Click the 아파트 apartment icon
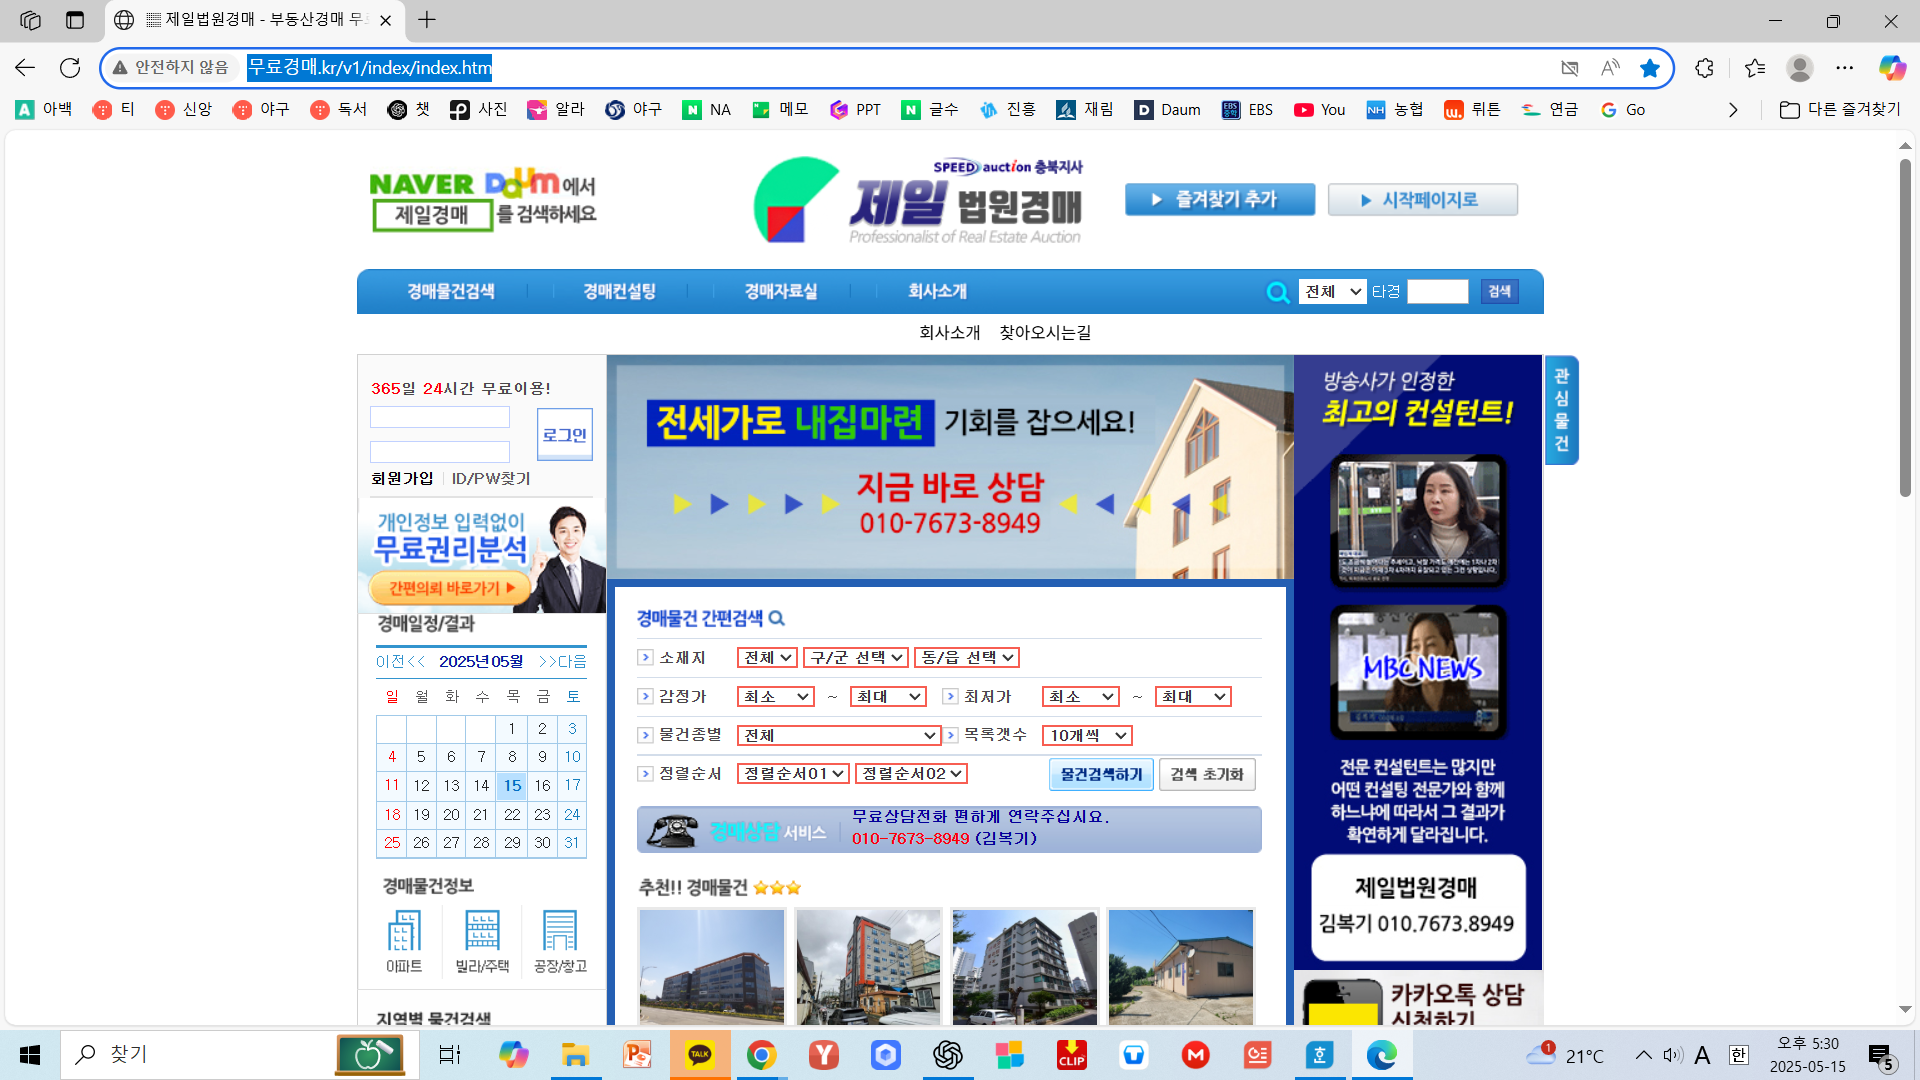 coord(404,932)
